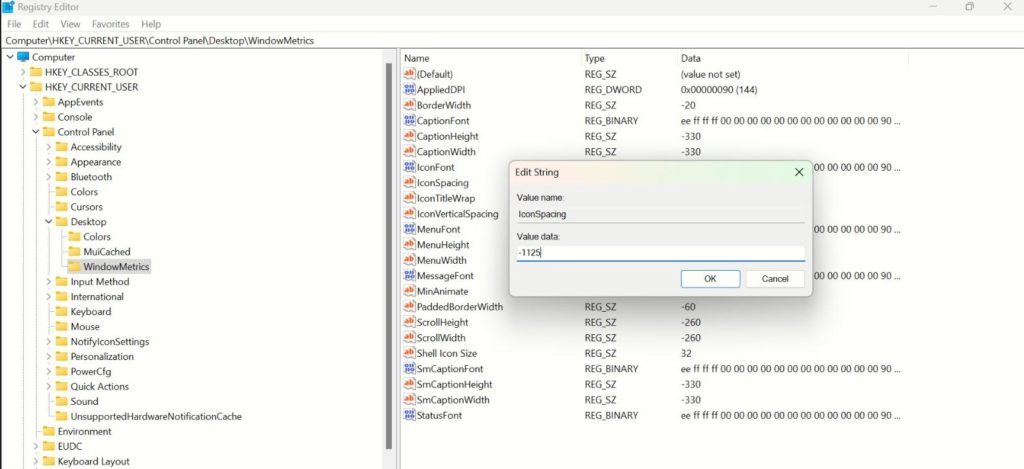Click the Registry Editor app icon
Image resolution: width=1024 pixels, height=469 pixels.
[x=8, y=7]
